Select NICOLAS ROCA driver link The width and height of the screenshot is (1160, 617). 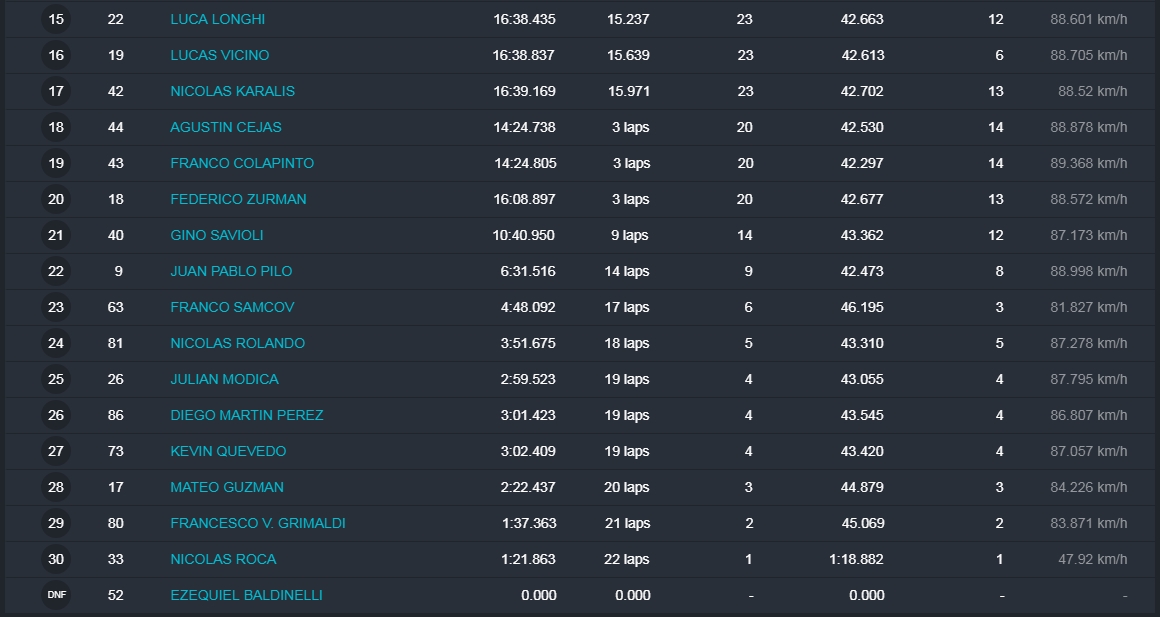click(x=223, y=559)
